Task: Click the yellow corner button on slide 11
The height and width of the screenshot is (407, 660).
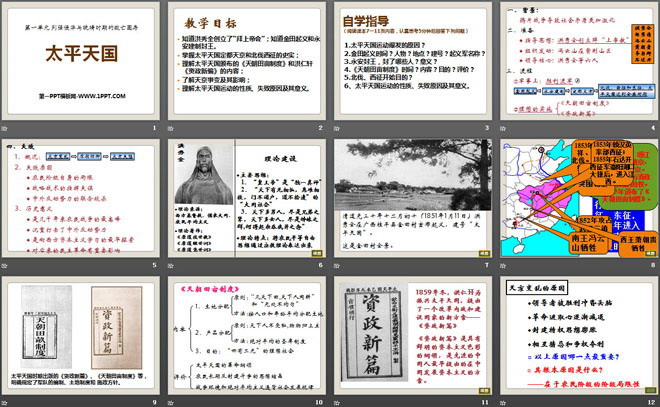Action: point(484,390)
